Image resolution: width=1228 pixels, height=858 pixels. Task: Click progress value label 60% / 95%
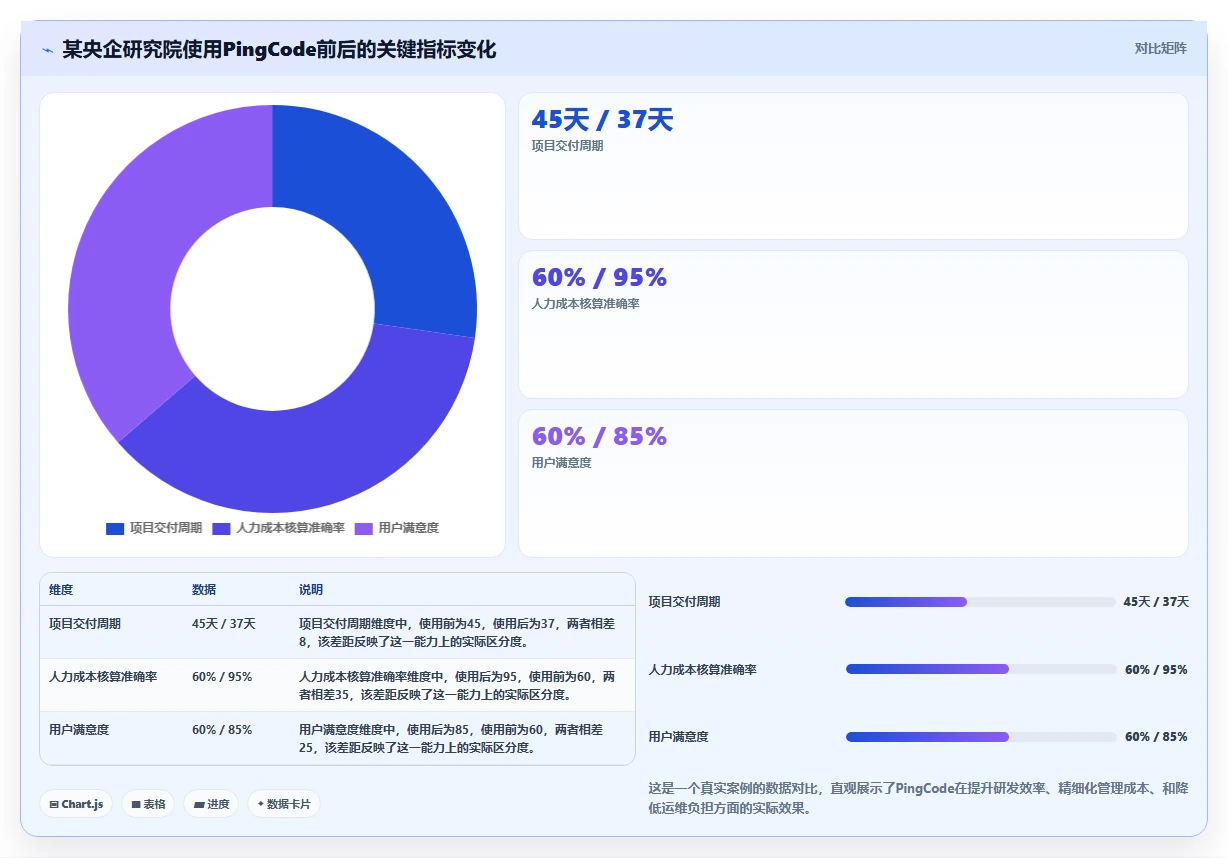1156,669
